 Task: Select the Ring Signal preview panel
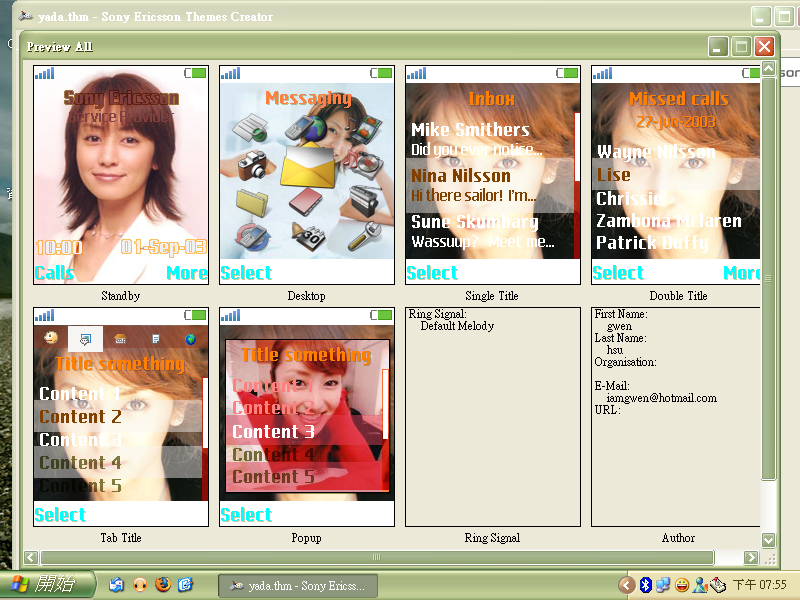point(492,416)
